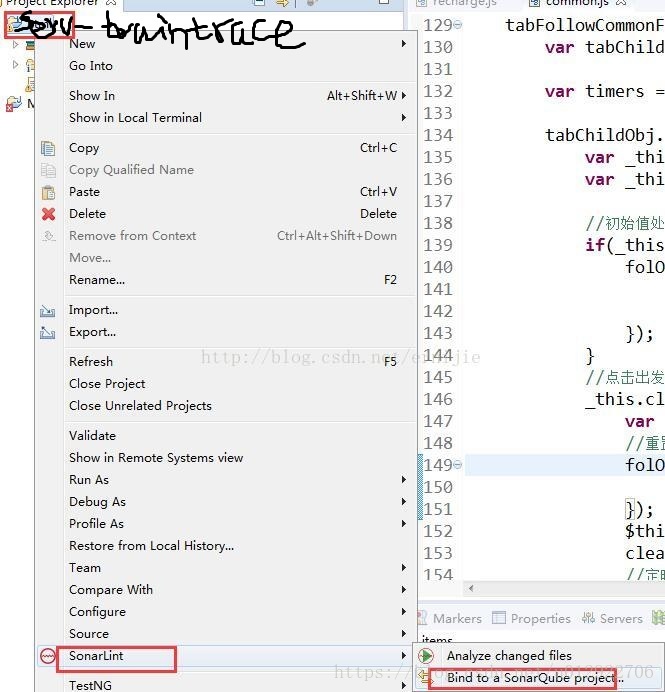Click the Properties view icon in bottom panel
This screenshot has width=665, height=692.
(x=499, y=618)
